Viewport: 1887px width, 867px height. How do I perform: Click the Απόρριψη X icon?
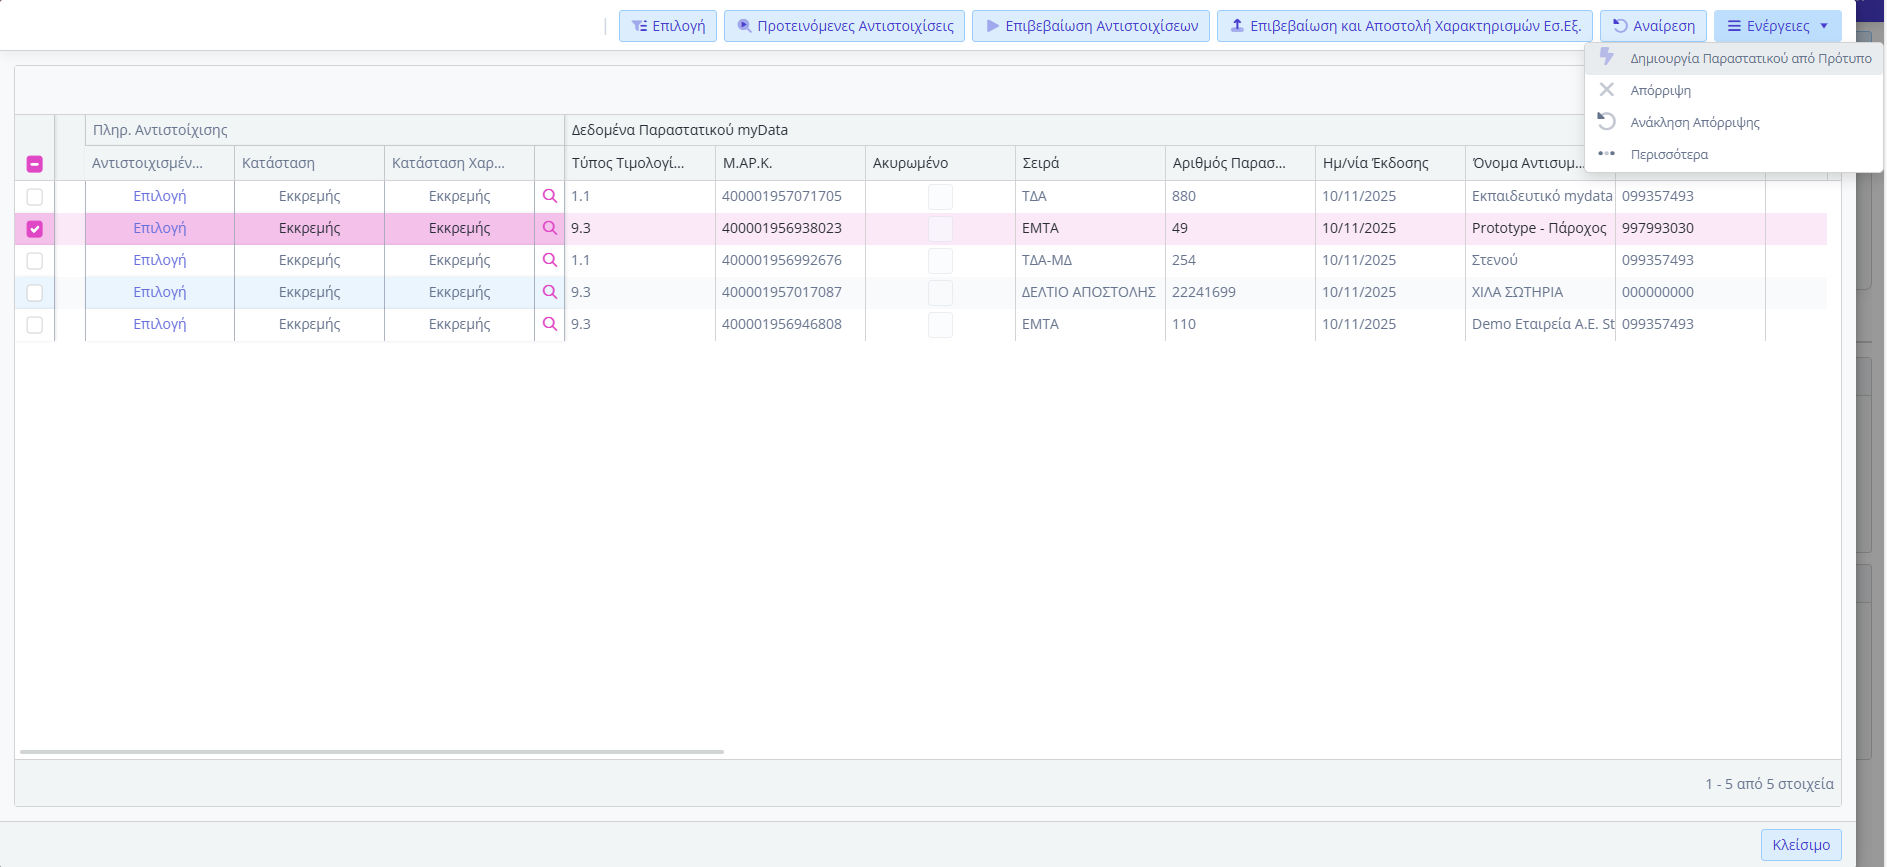[x=1606, y=90]
